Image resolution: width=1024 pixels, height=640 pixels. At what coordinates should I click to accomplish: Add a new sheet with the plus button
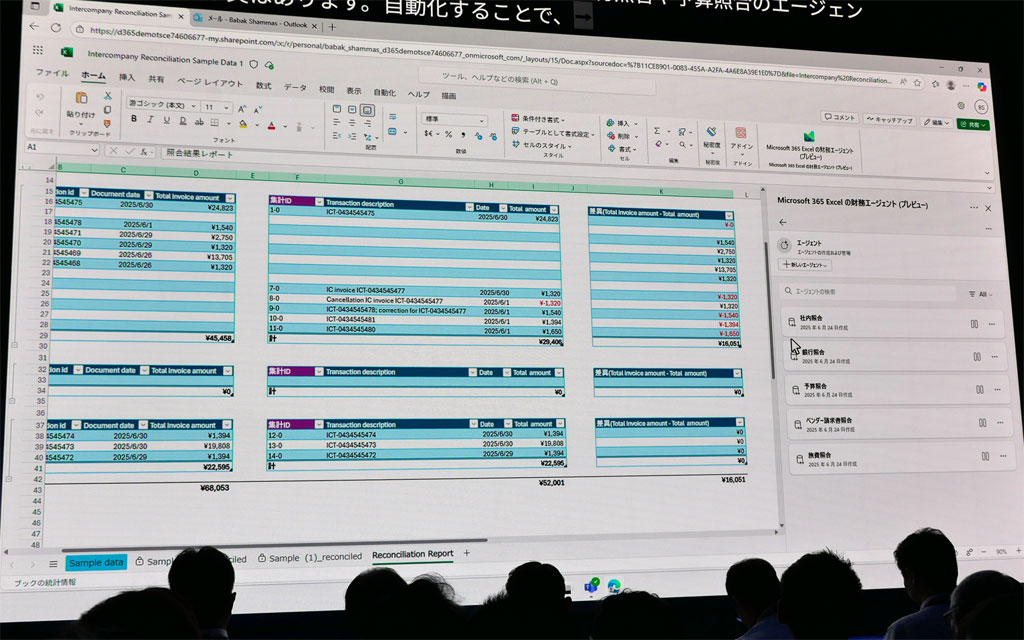(x=466, y=553)
